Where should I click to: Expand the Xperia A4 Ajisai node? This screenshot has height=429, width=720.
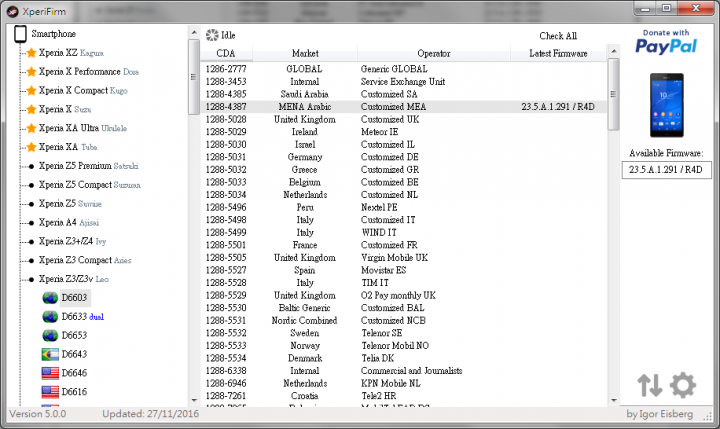click(x=31, y=223)
